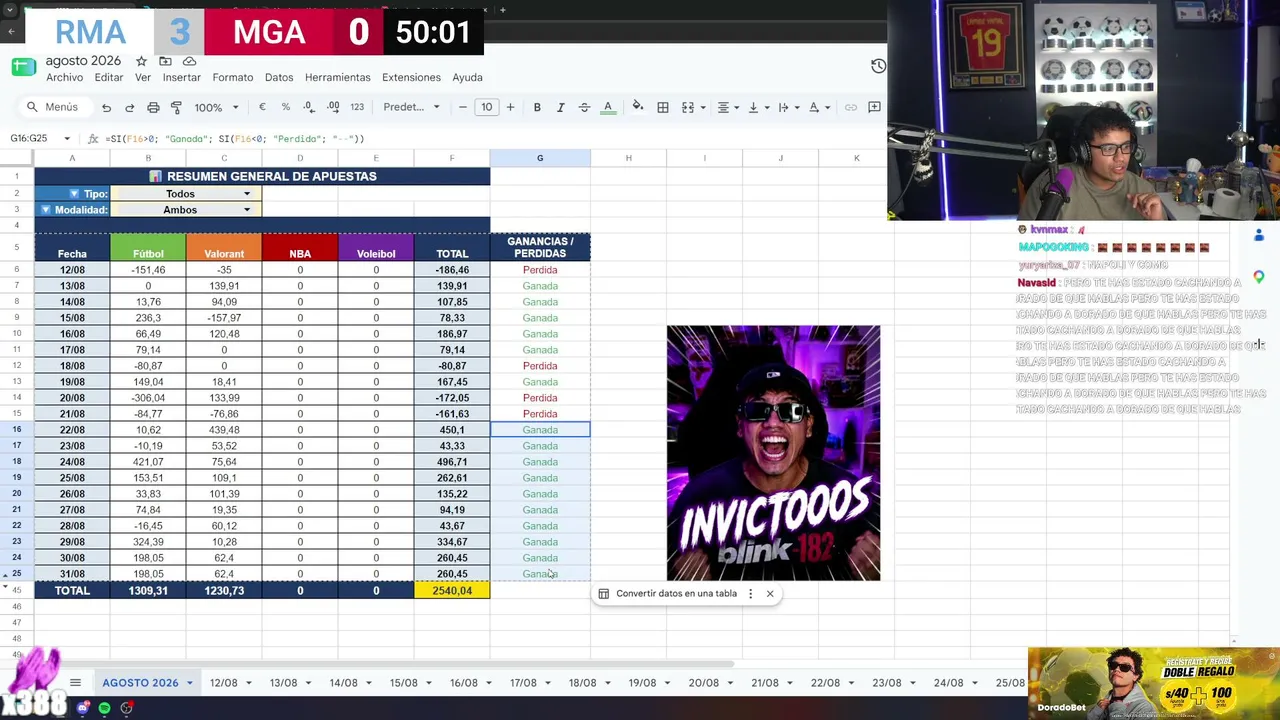Open the Datos menu
The width and height of the screenshot is (1280, 720).
[279, 78]
